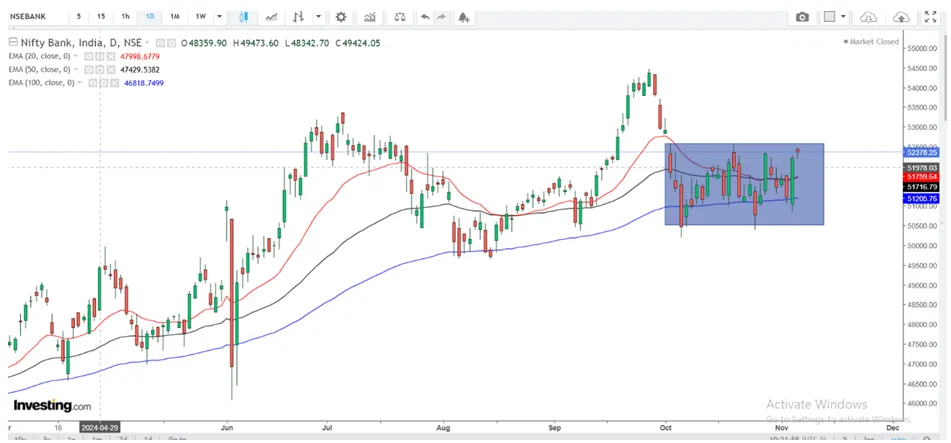Open the compare symbols scales icon
Viewport: 951px width, 443px height.
click(x=400, y=17)
